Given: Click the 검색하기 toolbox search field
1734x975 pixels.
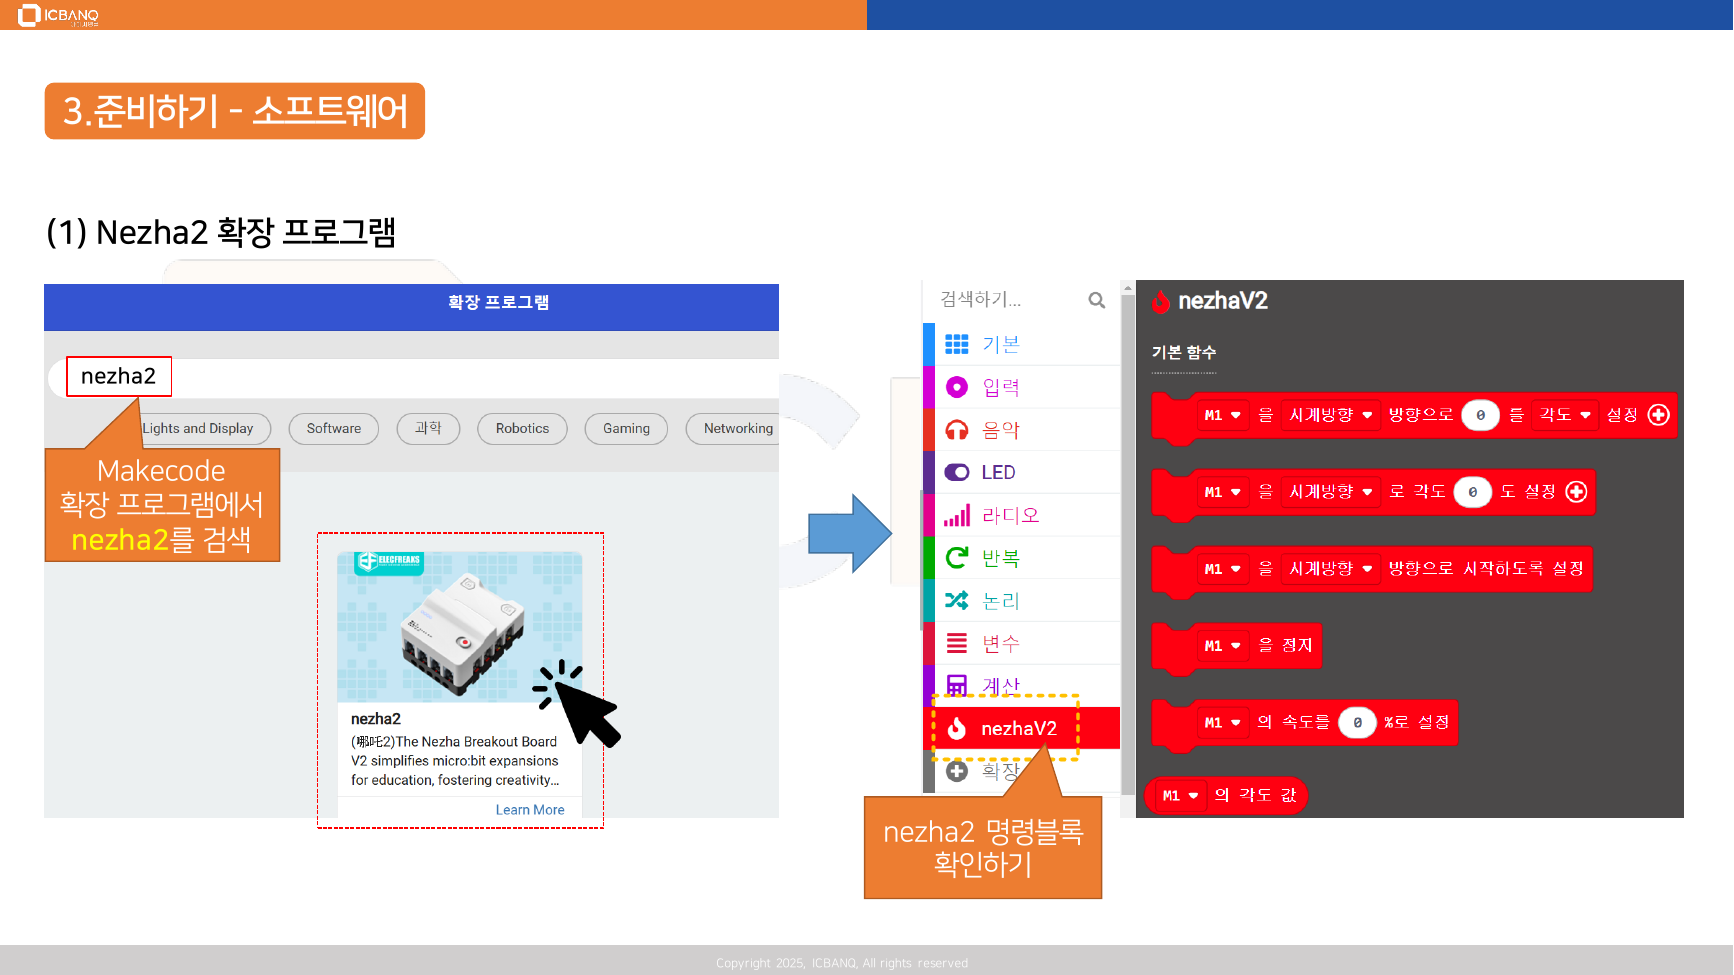Looking at the screenshot, I should [1022, 300].
